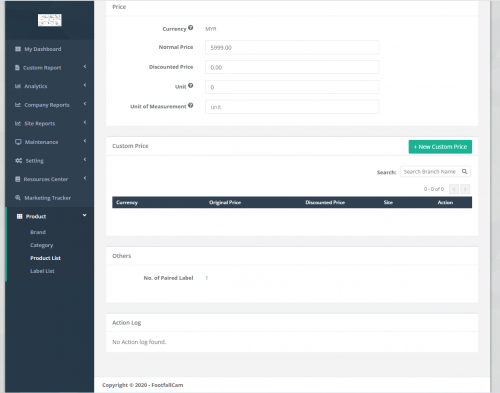Viewport: 500px width, 393px height.
Task: Open Marketing Tracker menu item
Action: coord(49,198)
